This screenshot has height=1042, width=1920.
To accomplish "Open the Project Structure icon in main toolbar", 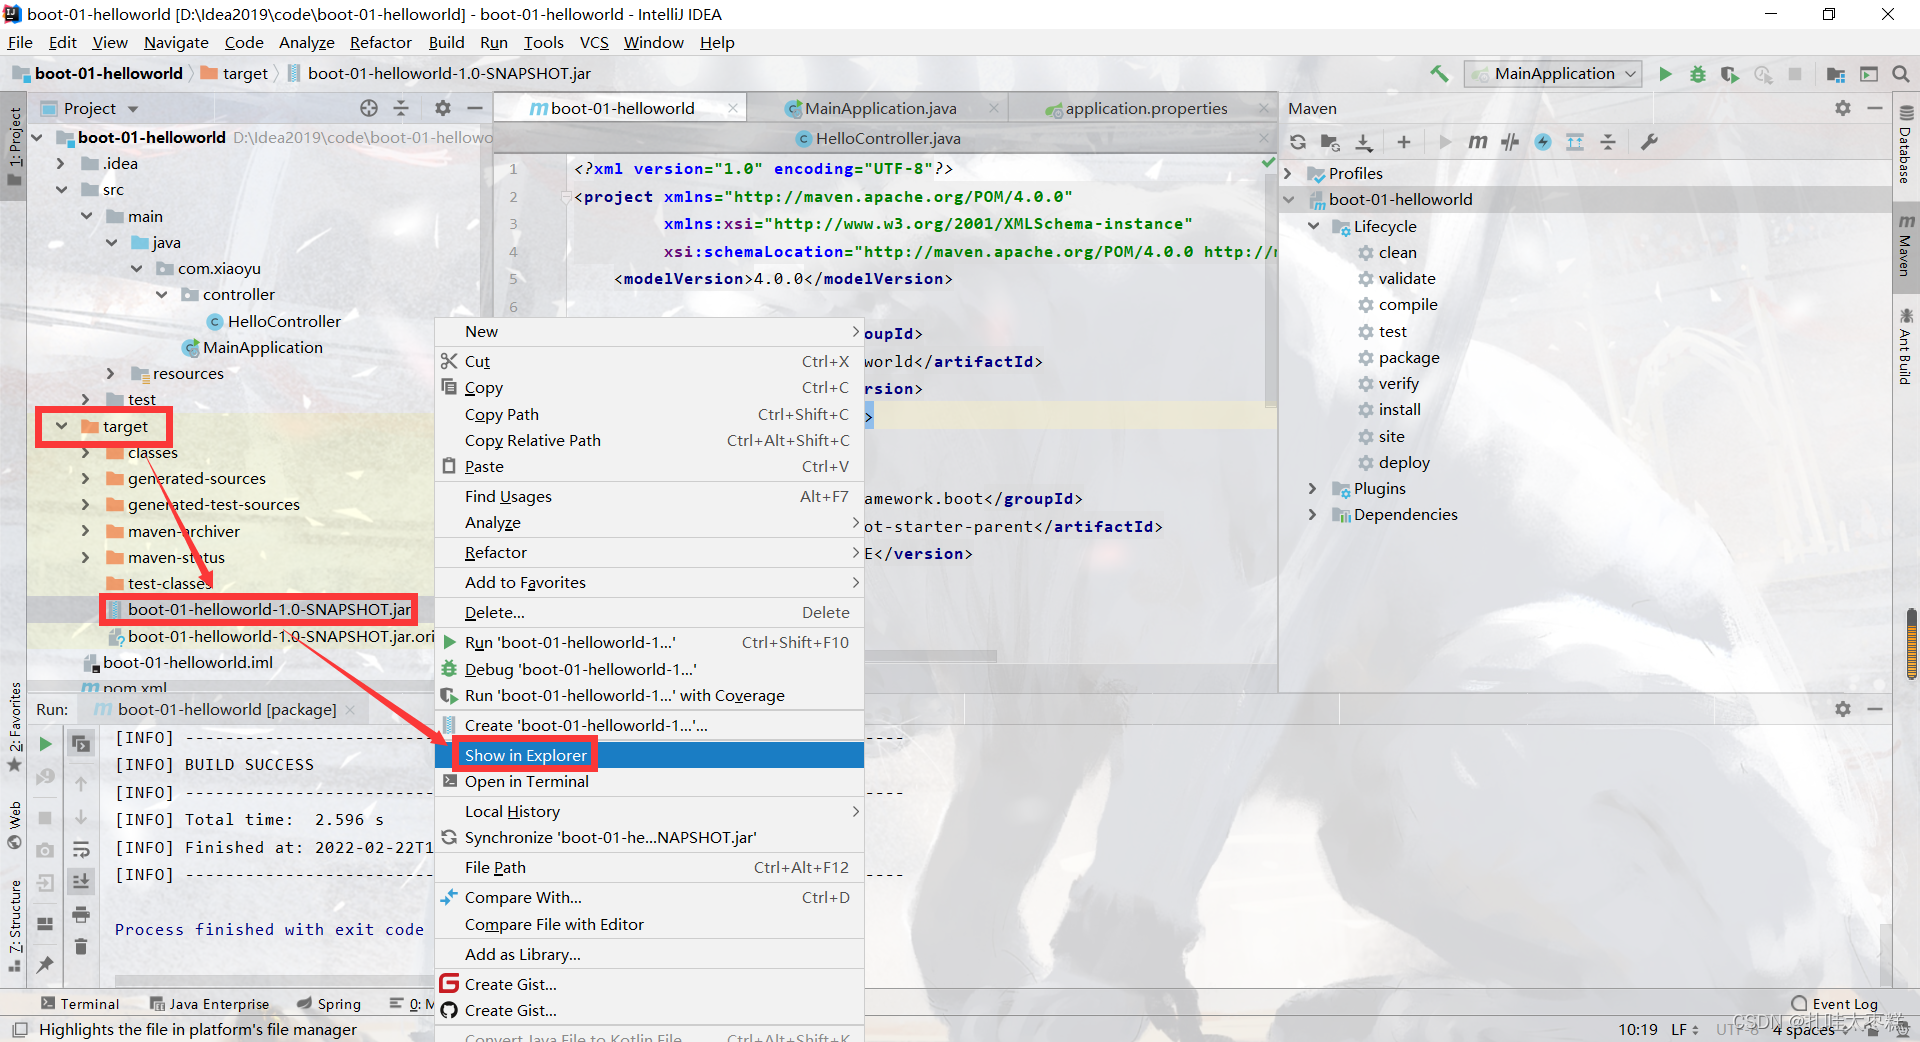I will click(x=1836, y=74).
